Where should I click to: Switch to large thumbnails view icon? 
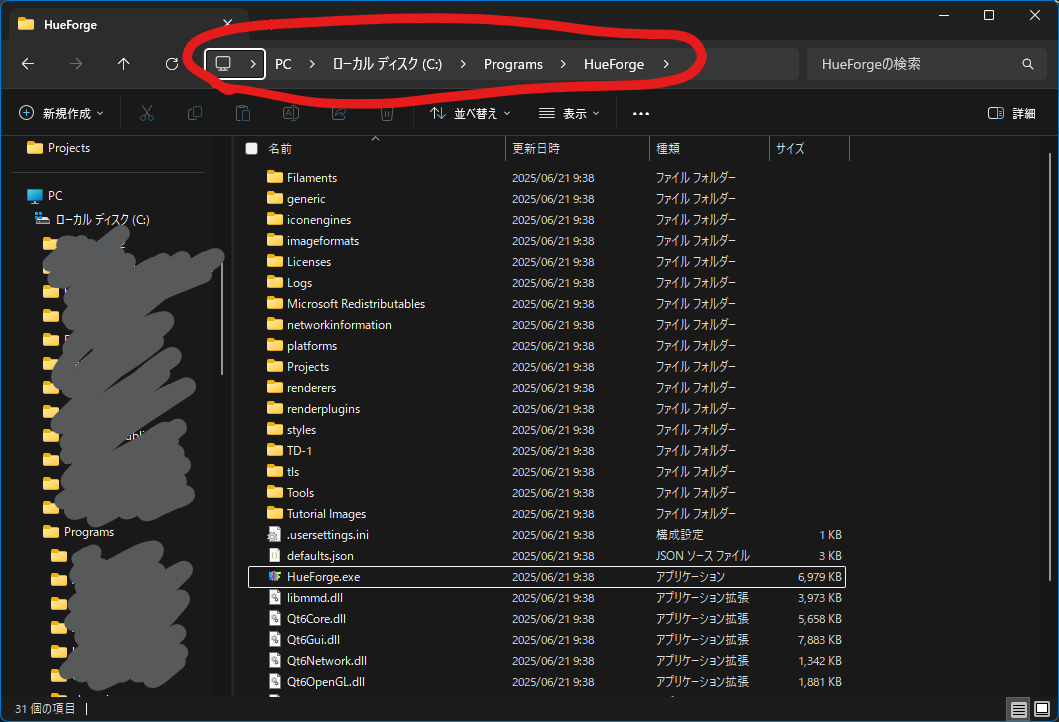tap(1042, 709)
